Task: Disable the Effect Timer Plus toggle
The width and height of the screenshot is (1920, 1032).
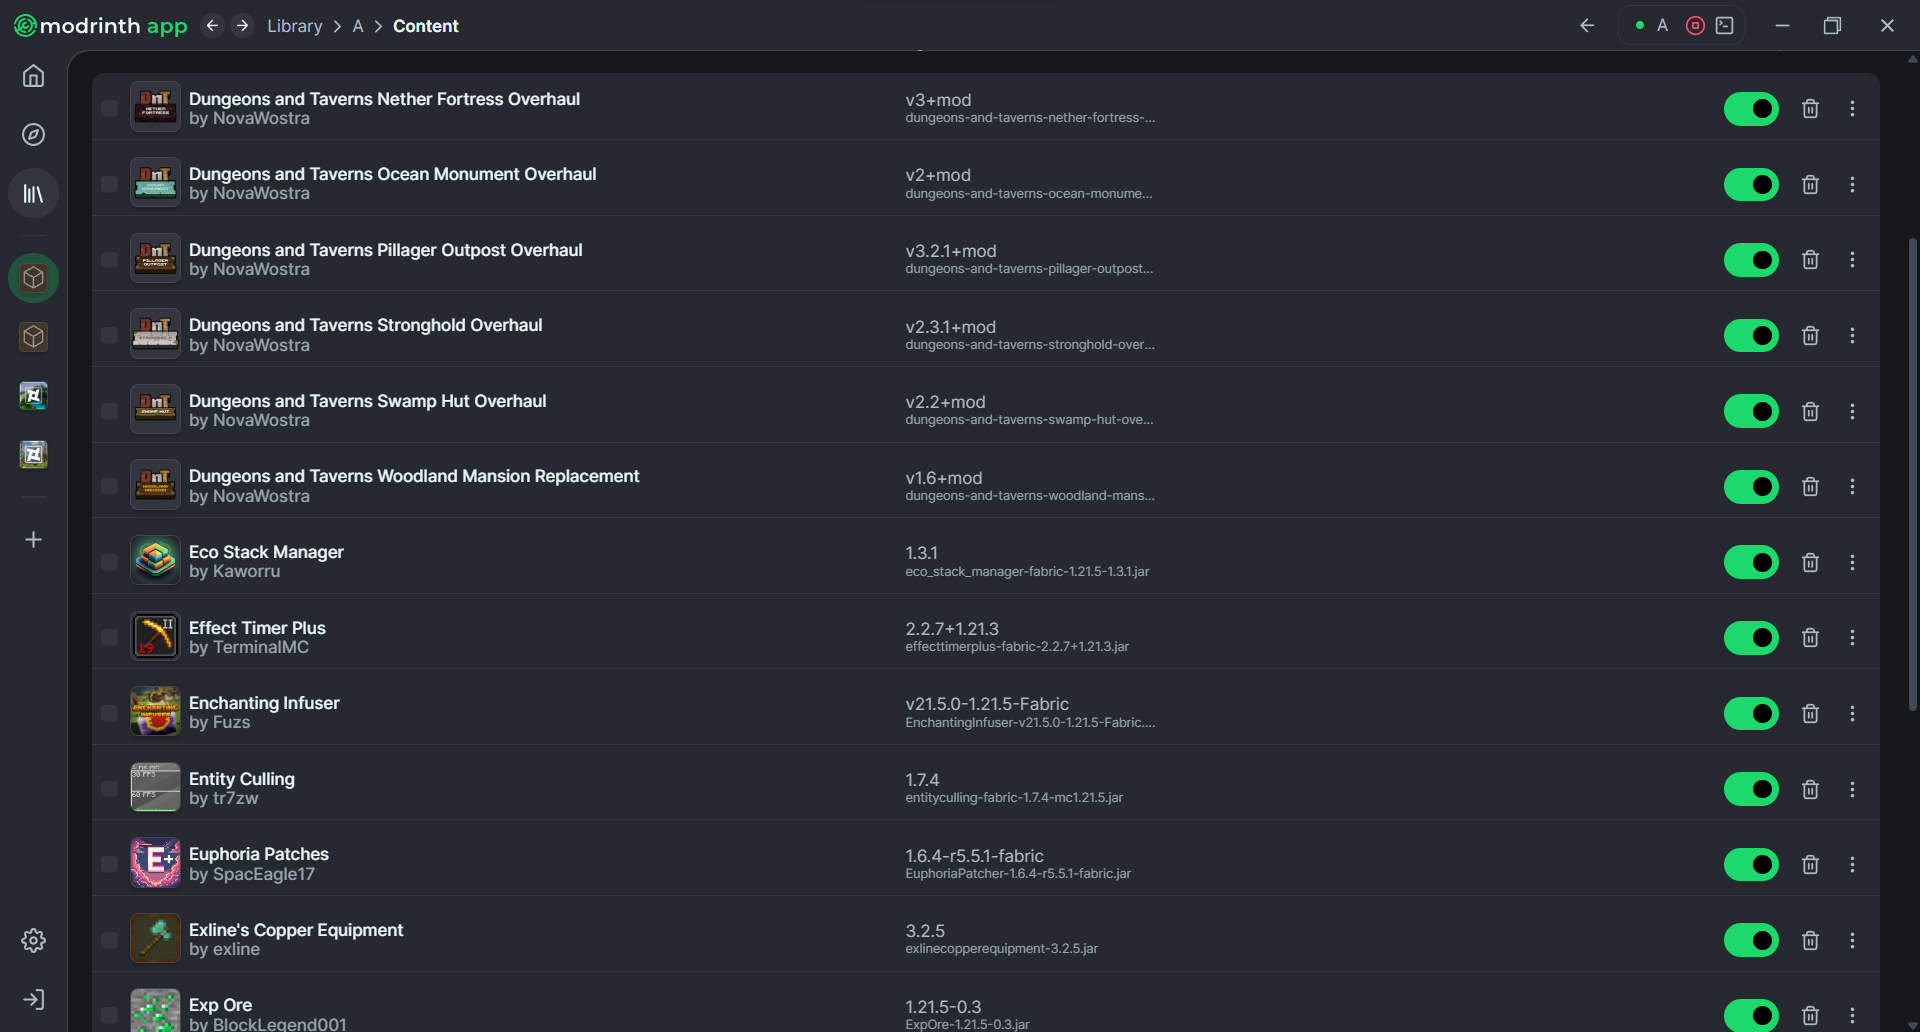Action: [x=1751, y=638]
